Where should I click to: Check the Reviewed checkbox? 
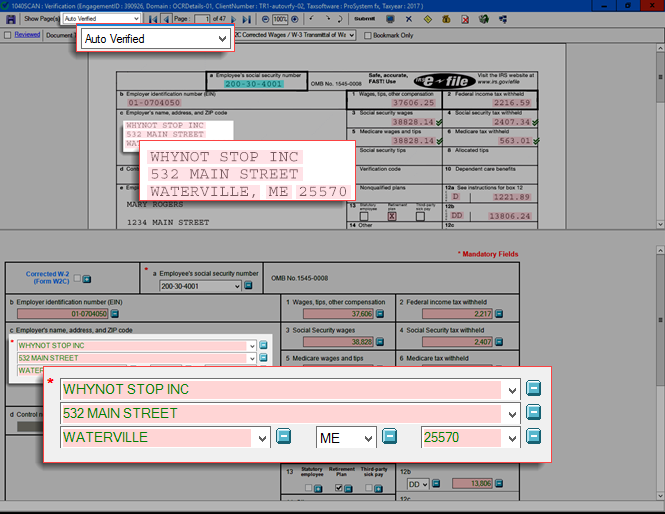[8, 34]
